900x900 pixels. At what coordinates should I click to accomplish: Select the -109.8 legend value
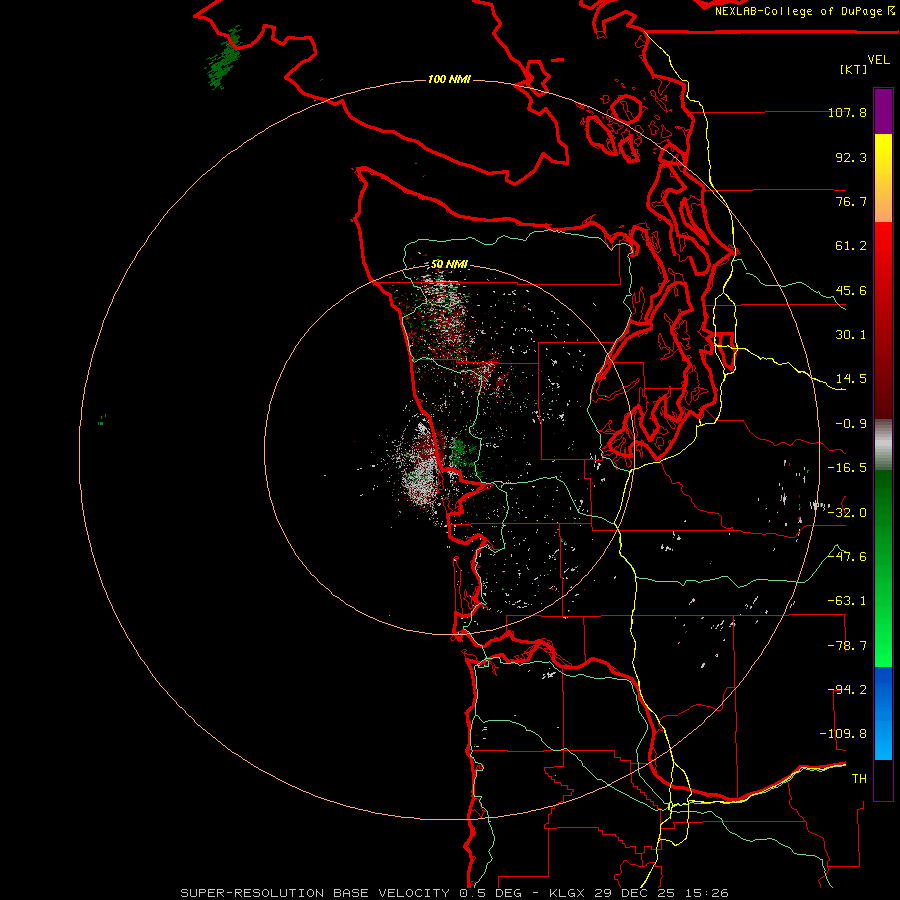(843, 734)
